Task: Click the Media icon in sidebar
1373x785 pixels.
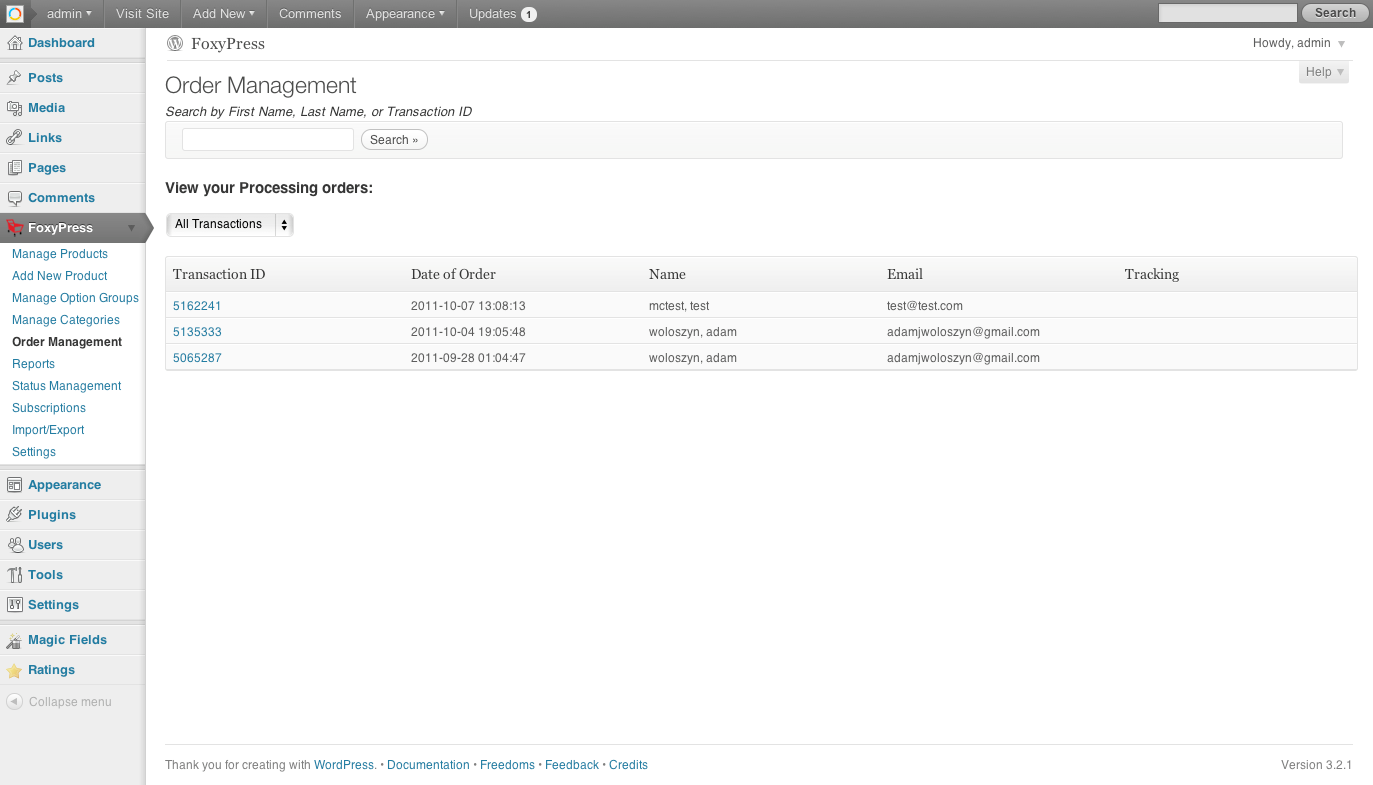Action: click(x=15, y=108)
